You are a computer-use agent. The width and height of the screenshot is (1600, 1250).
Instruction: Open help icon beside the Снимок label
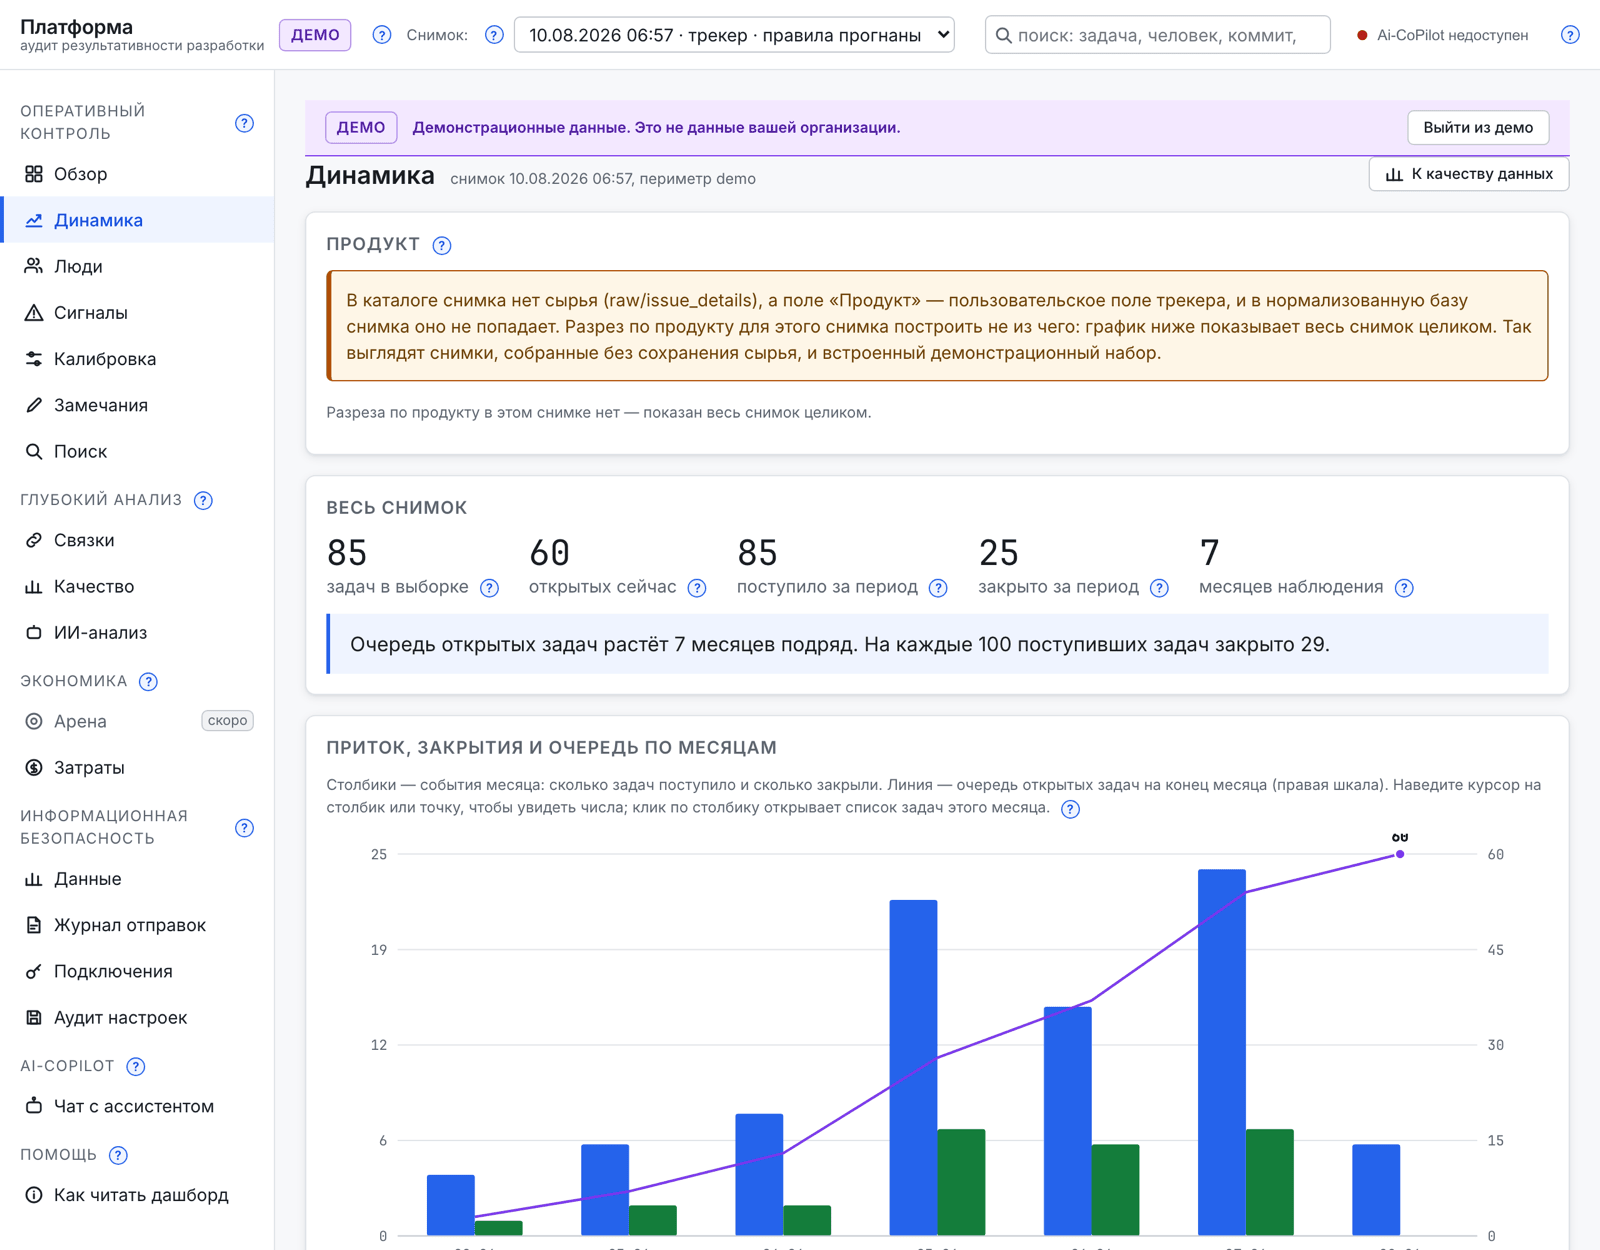494,35
